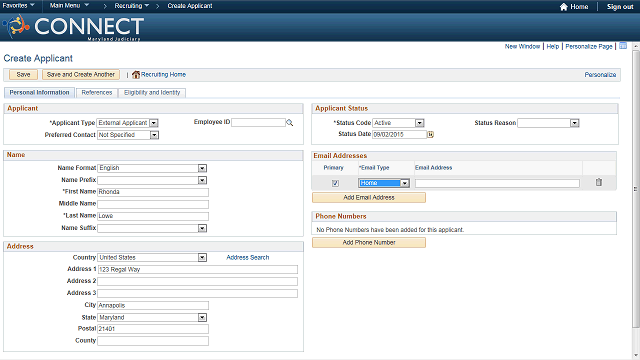Click the Add Phone Number button
The height and width of the screenshot is (360, 640).
369,242
